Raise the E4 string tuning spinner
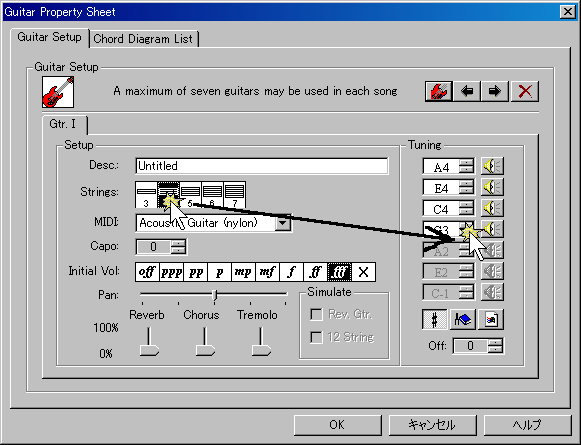 pos(467,184)
